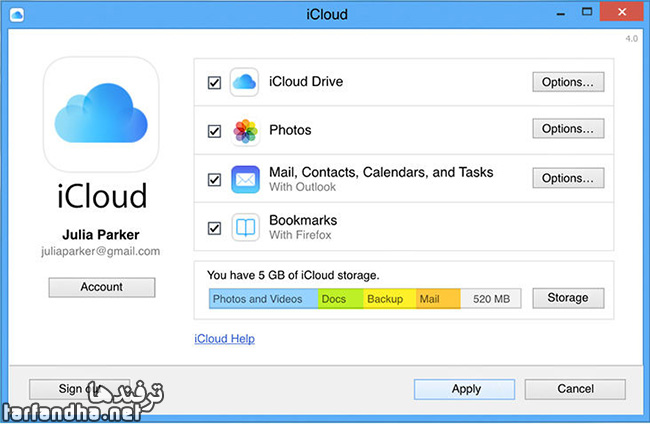Uncheck the Photos checkbox
This screenshot has width=650, height=424.
coord(214,131)
